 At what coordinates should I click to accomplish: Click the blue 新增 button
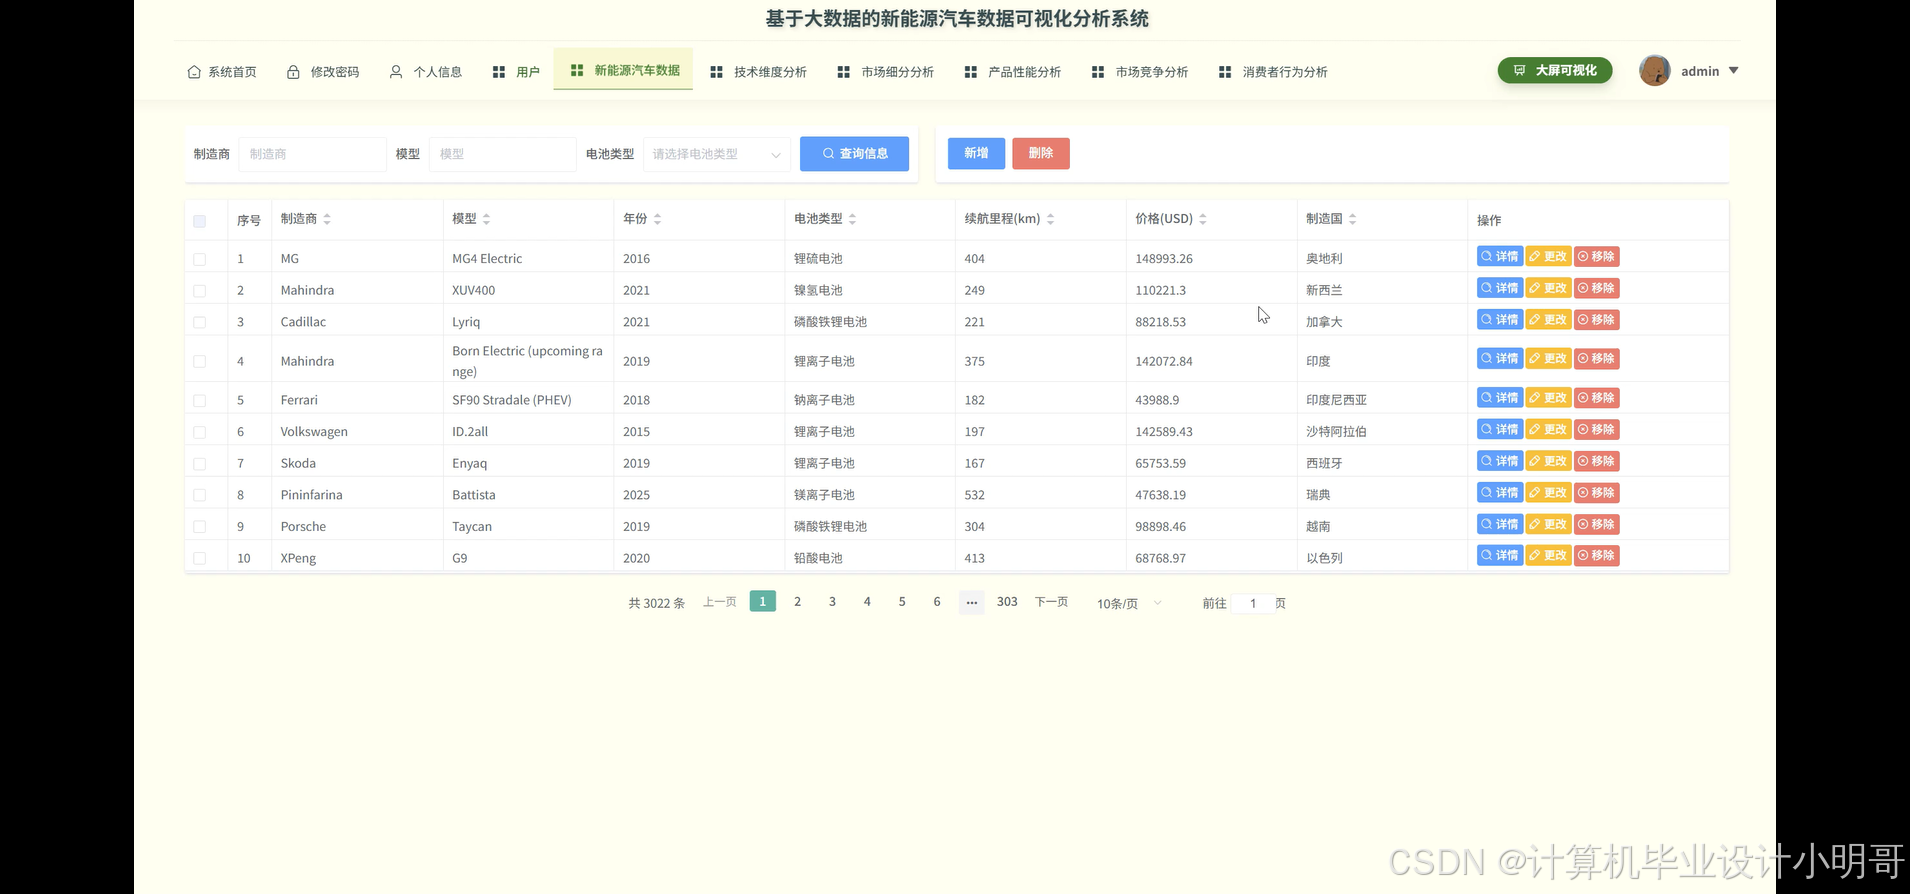976,153
